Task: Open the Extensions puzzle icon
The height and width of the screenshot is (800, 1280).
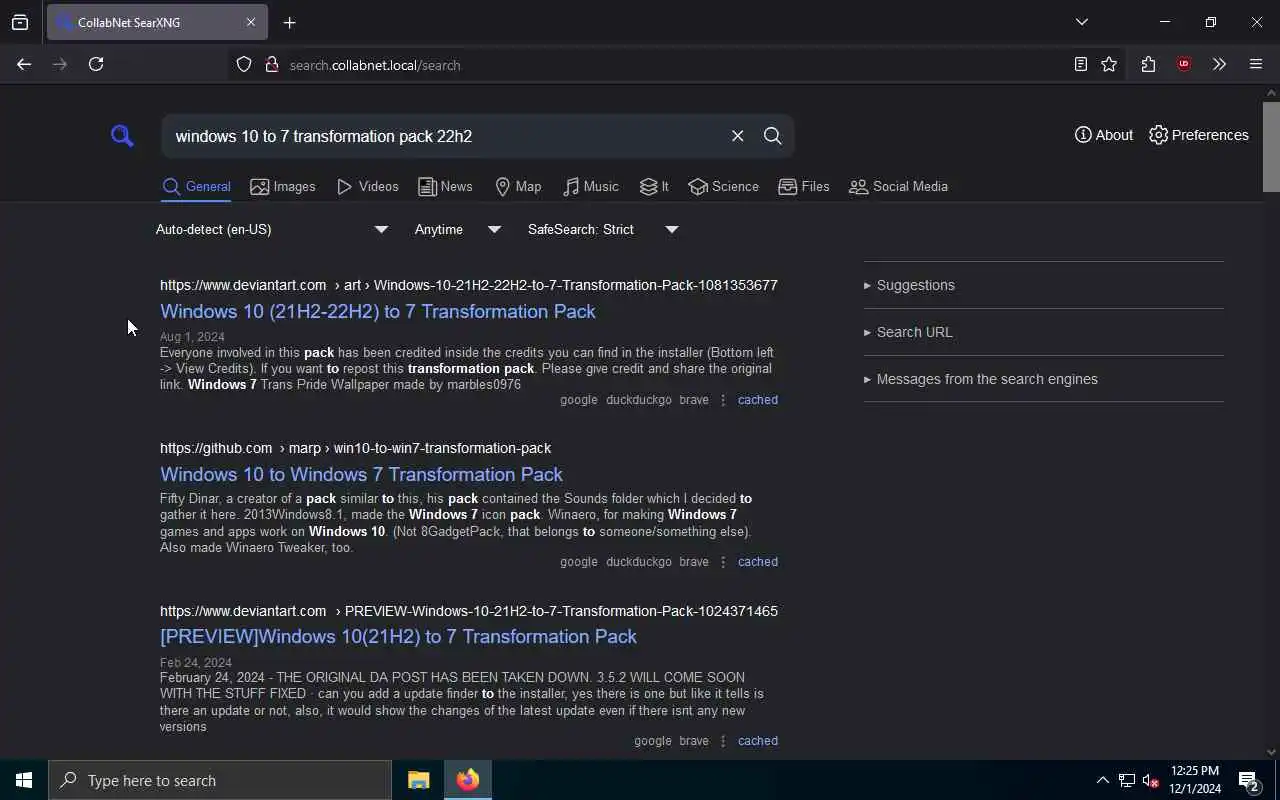Action: [1148, 64]
